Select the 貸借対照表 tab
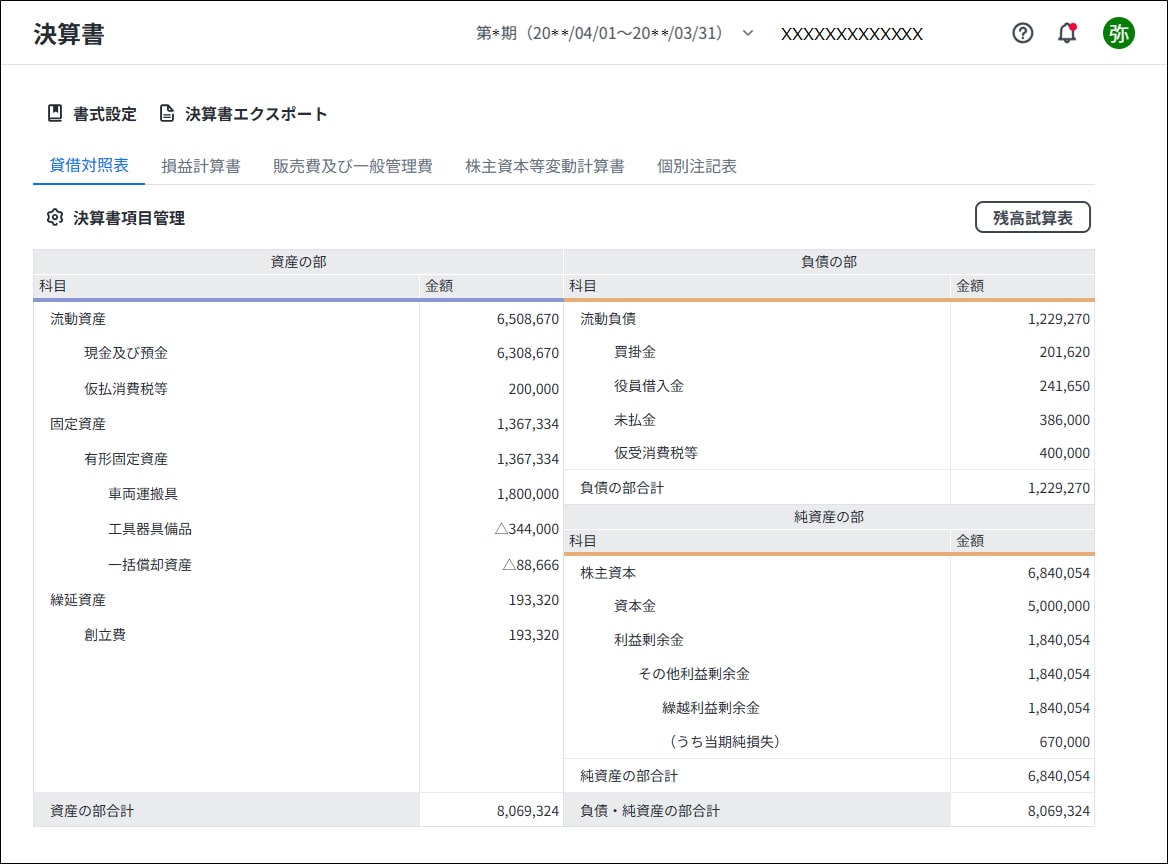The image size is (1168, 864). pos(89,165)
